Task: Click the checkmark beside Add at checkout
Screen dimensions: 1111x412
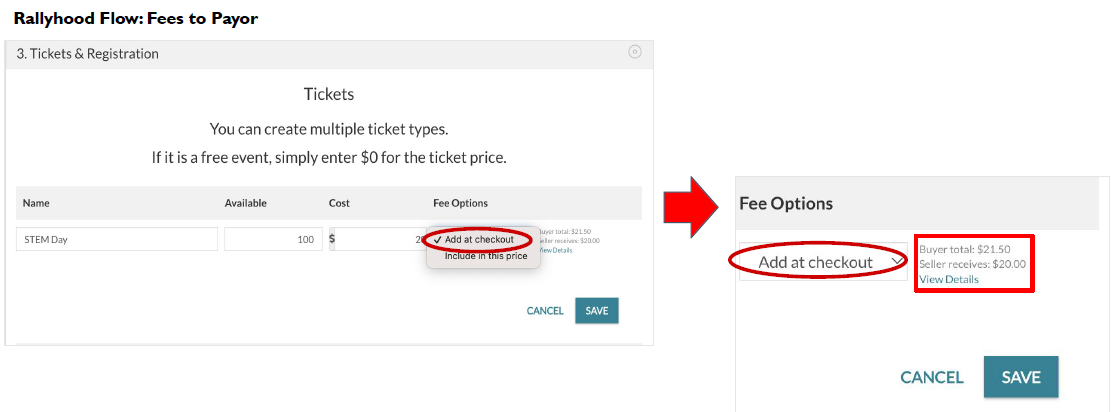Action: pos(438,240)
